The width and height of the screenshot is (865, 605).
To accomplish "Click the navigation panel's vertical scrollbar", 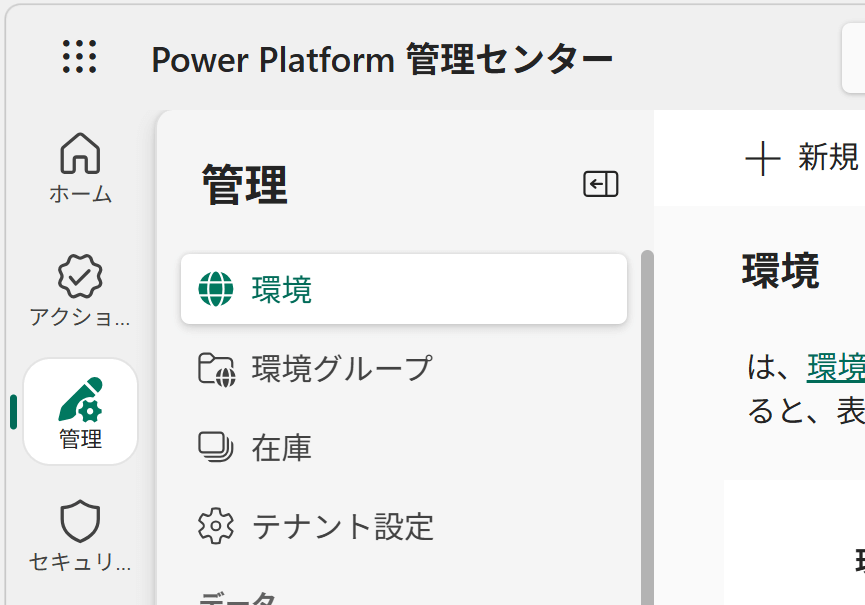I will pyautogui.click(x=646, y=420).
